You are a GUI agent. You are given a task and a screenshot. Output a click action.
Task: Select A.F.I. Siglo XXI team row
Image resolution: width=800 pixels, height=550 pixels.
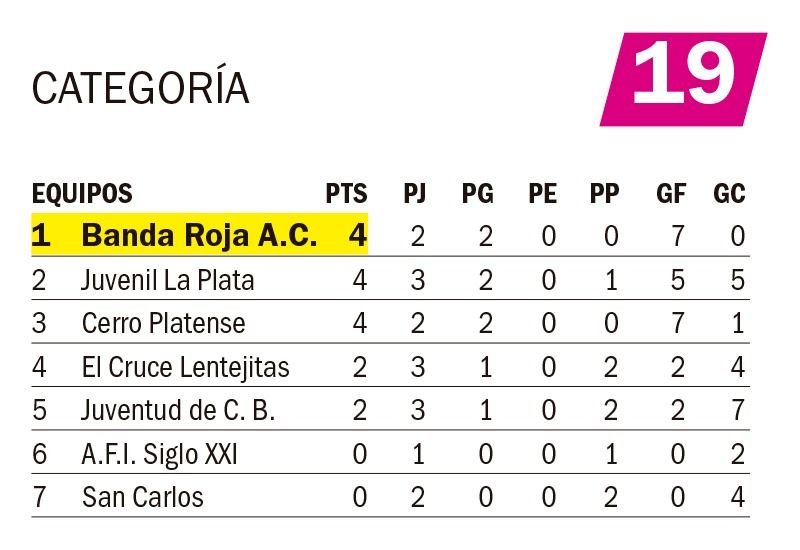pos(390,454)
